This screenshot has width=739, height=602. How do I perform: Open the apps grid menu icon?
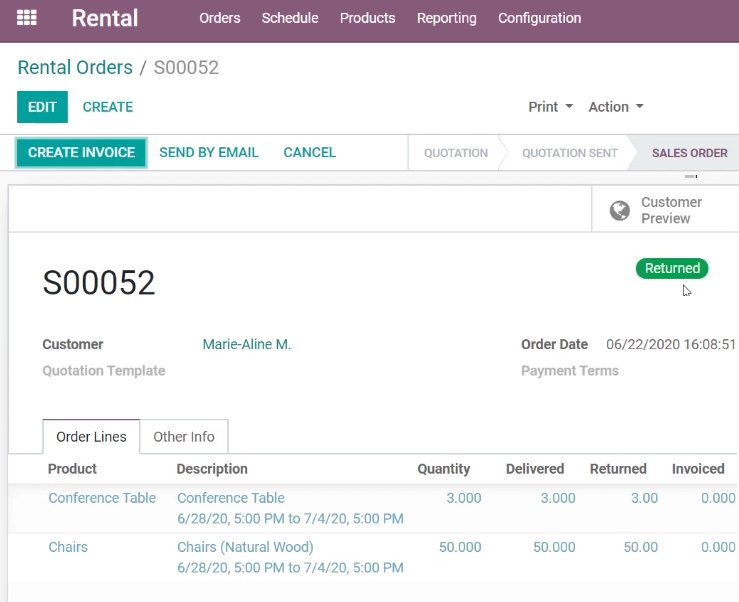(x=27, y=18)
